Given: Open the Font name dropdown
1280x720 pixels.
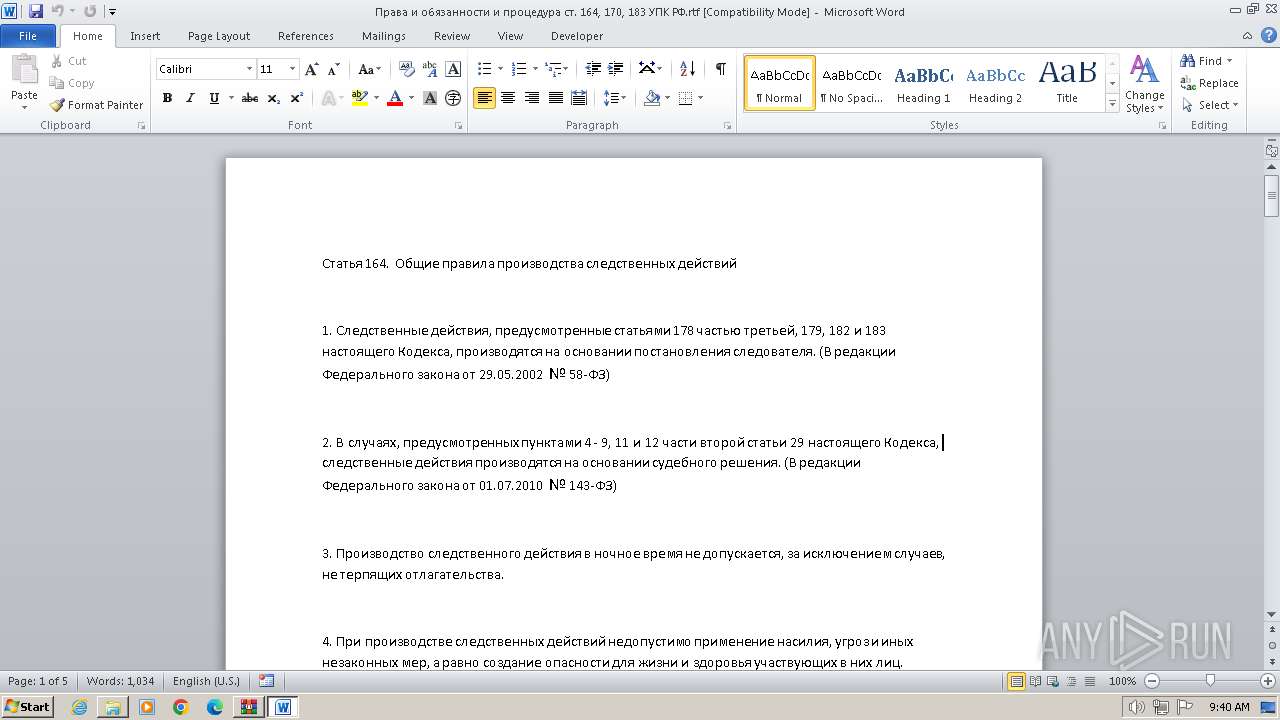Looking at the screenshot, I should click(249, 69).
